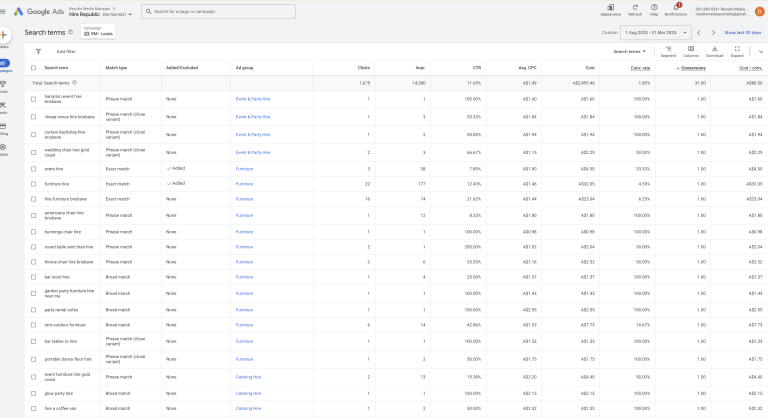Focus the Search for a page or campaign field
The image size is (768, 418).
coord(218,11)
